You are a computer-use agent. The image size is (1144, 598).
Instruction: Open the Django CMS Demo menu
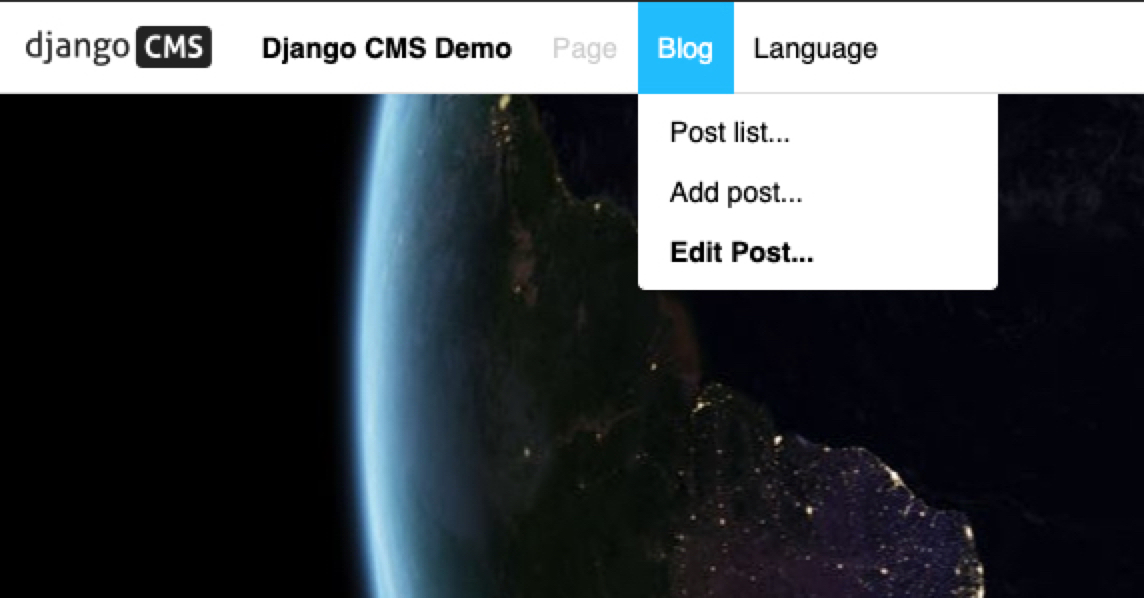[387, 48]
